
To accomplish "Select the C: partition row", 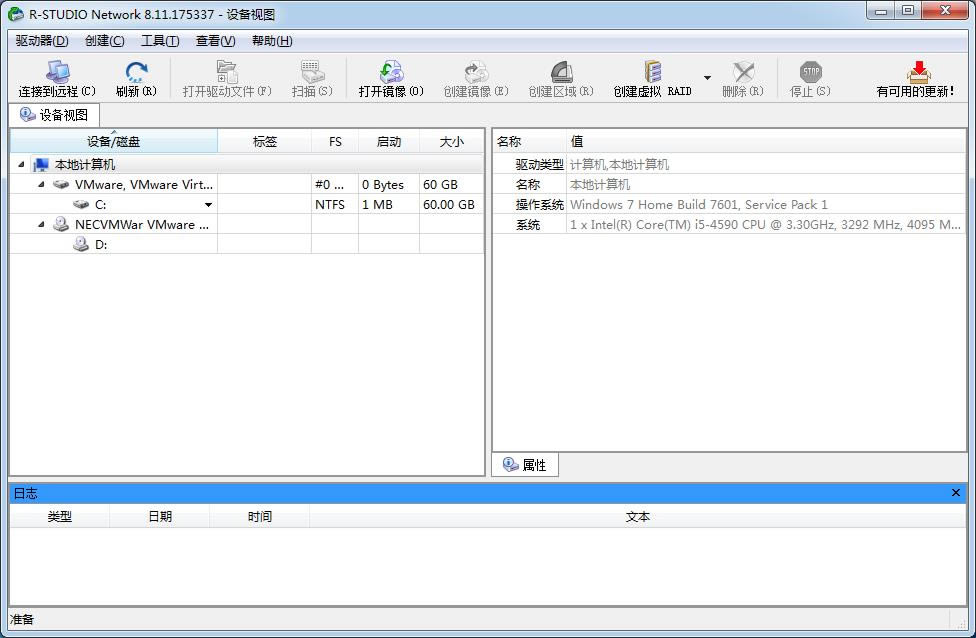I will point(247,204).
